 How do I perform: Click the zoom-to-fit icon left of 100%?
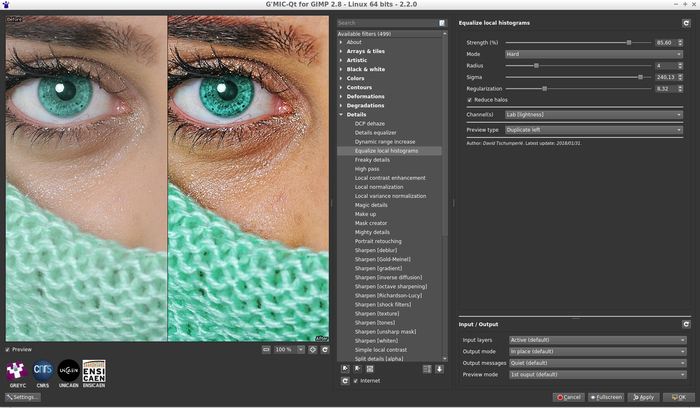pos(267,349)
